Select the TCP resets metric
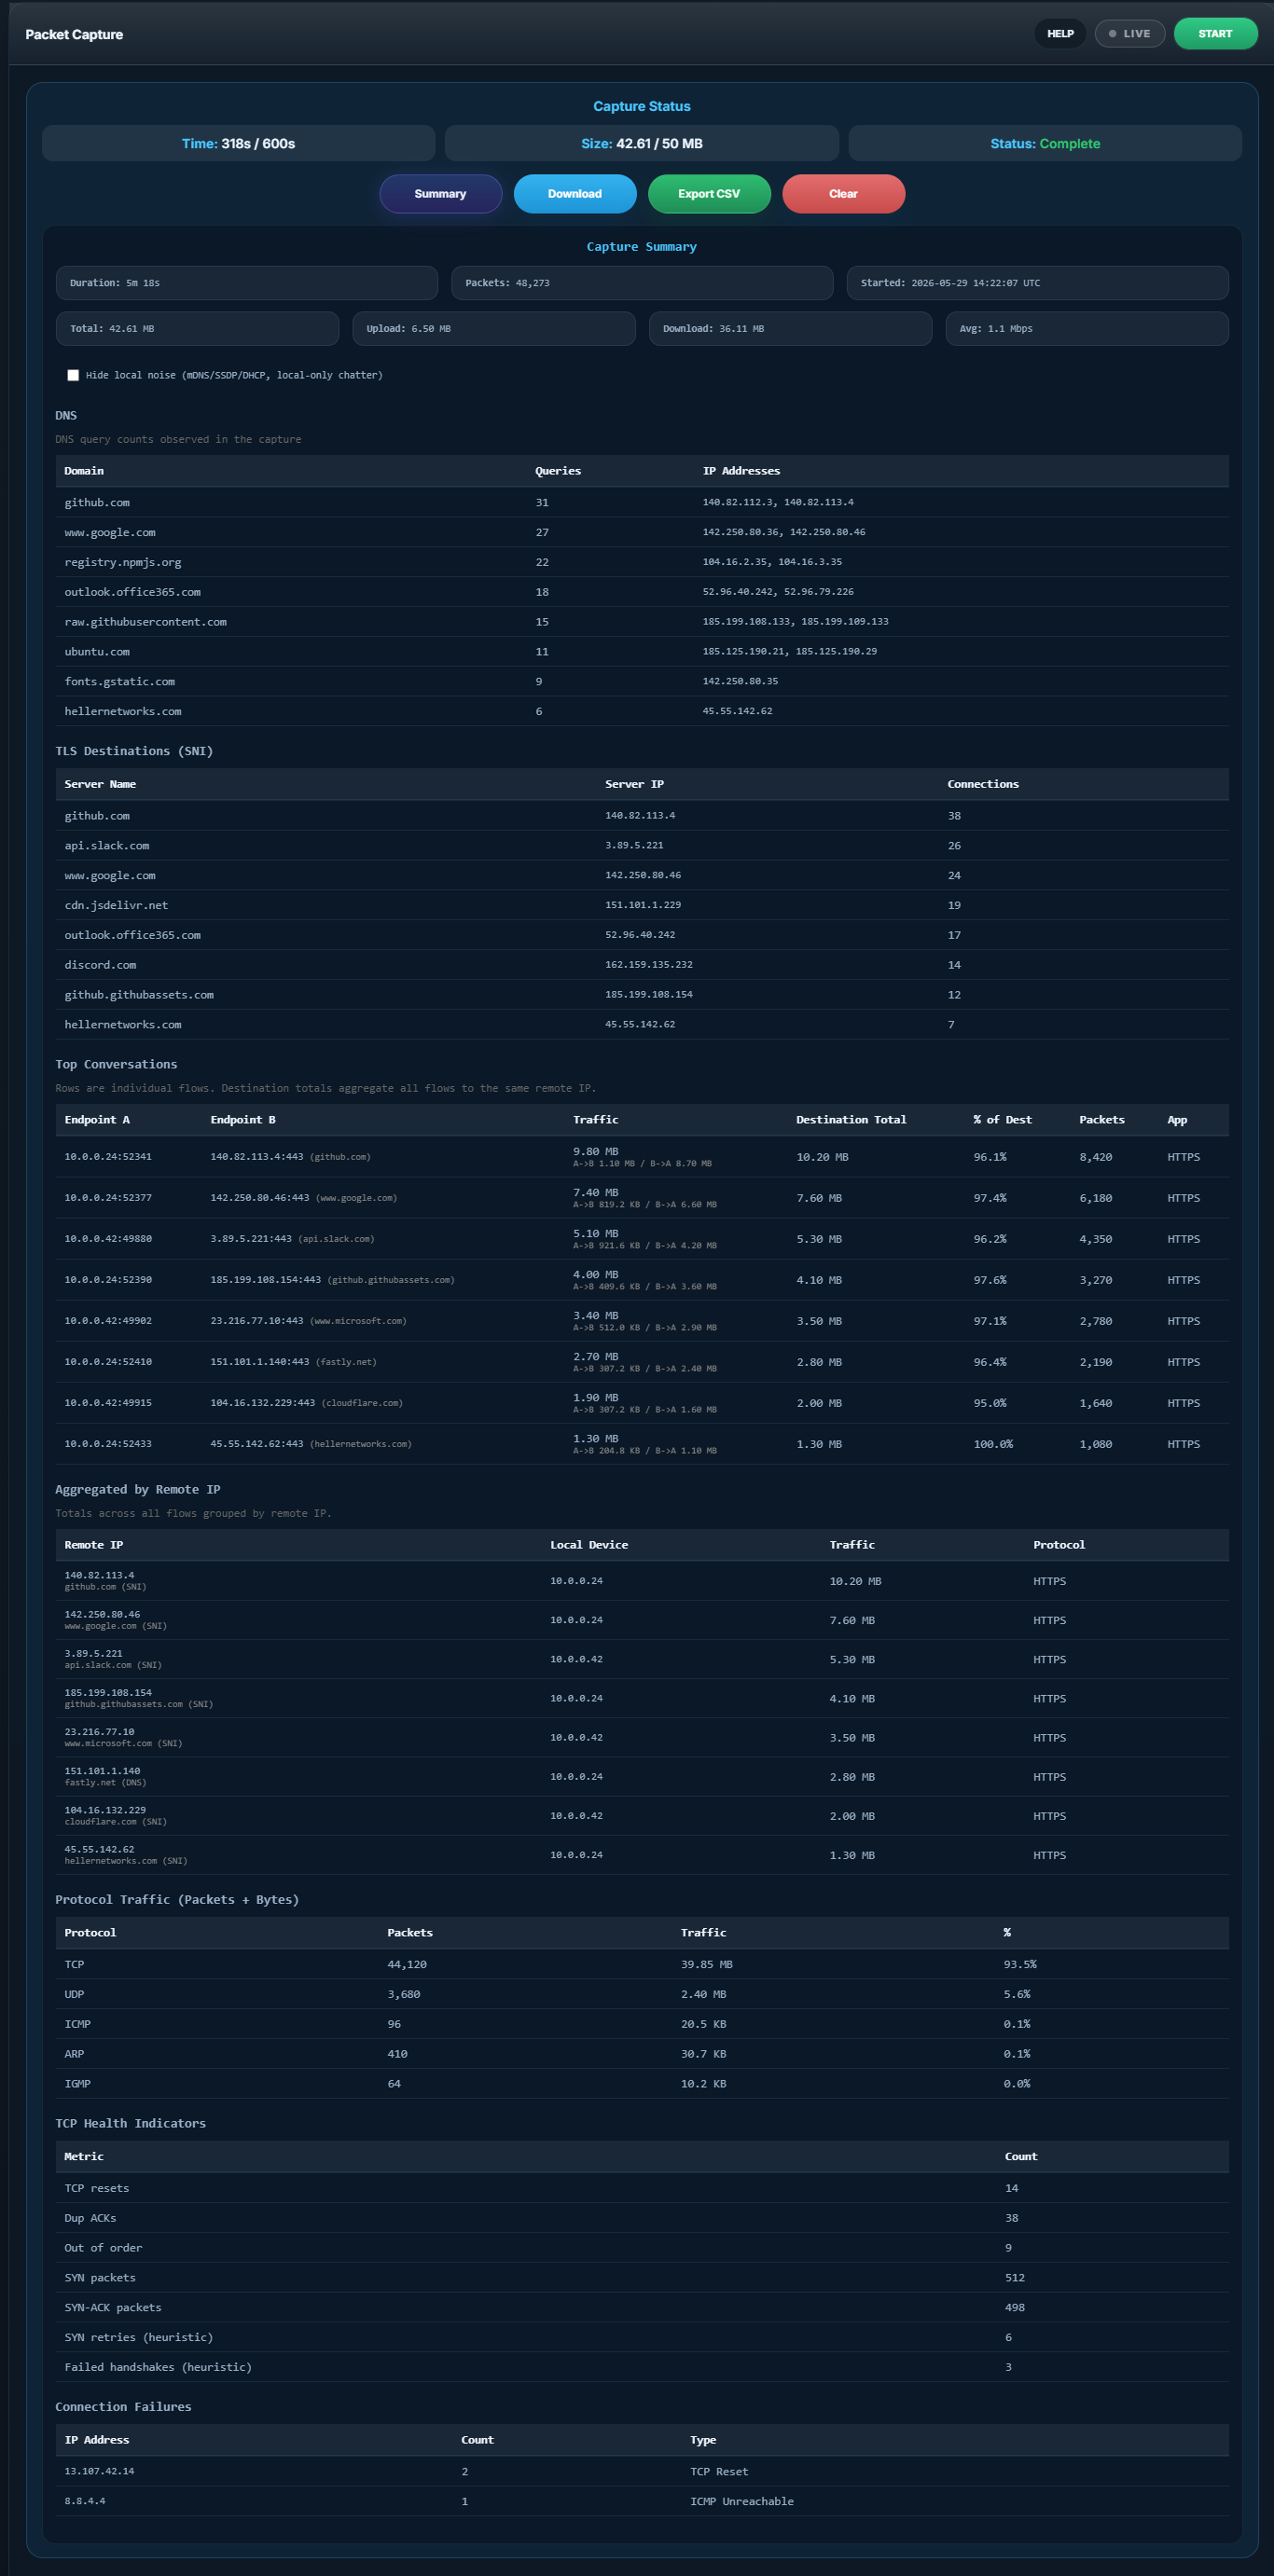The height and width of the screenshot is (2576, 1274). 642,2188
